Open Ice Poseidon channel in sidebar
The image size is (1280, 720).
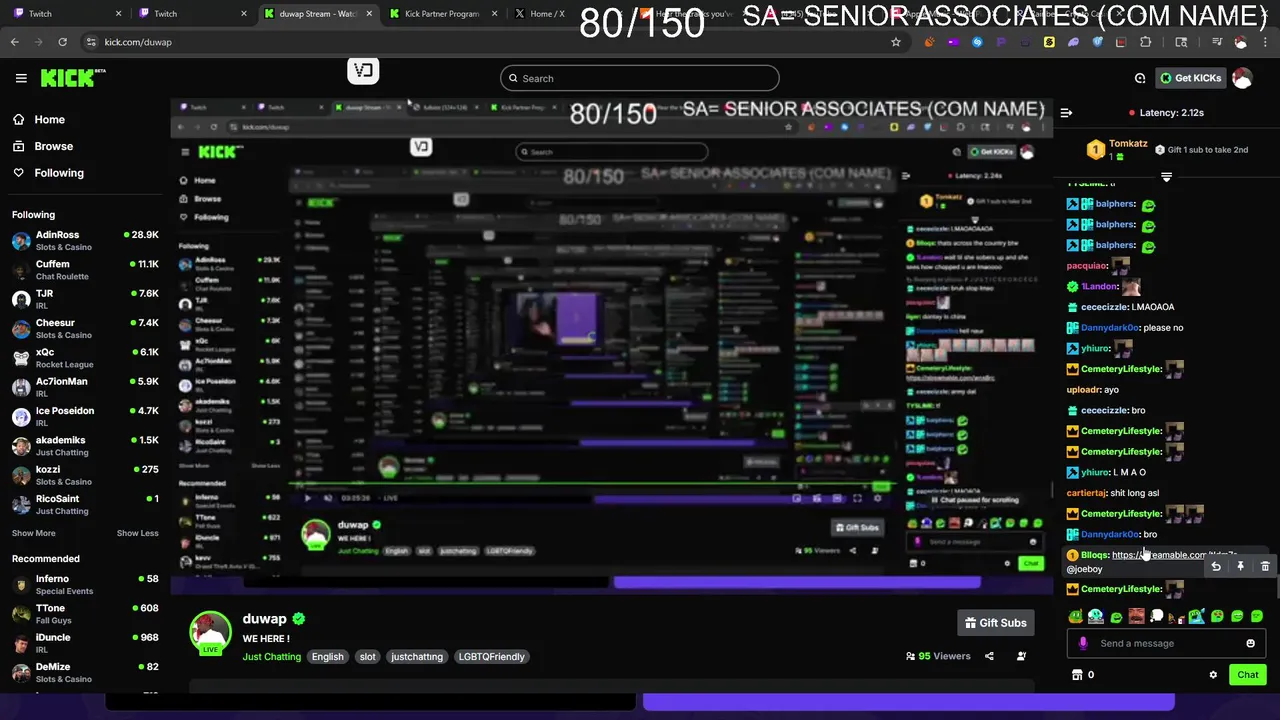85,416
